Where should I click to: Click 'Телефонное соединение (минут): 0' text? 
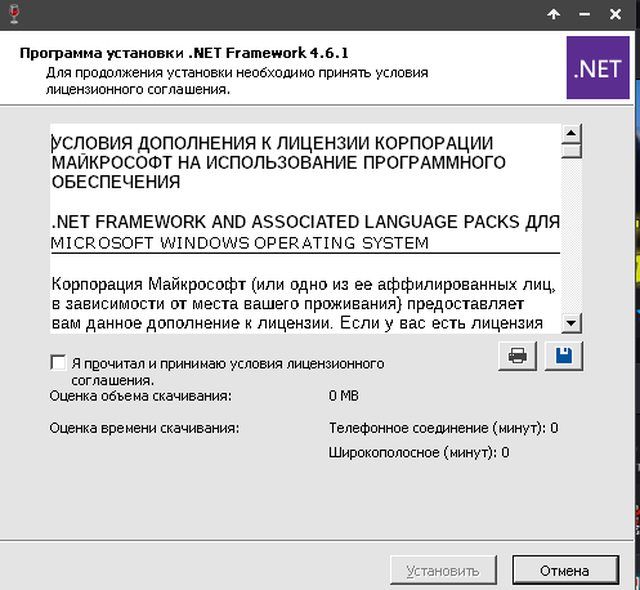click(x=443, y=428)
